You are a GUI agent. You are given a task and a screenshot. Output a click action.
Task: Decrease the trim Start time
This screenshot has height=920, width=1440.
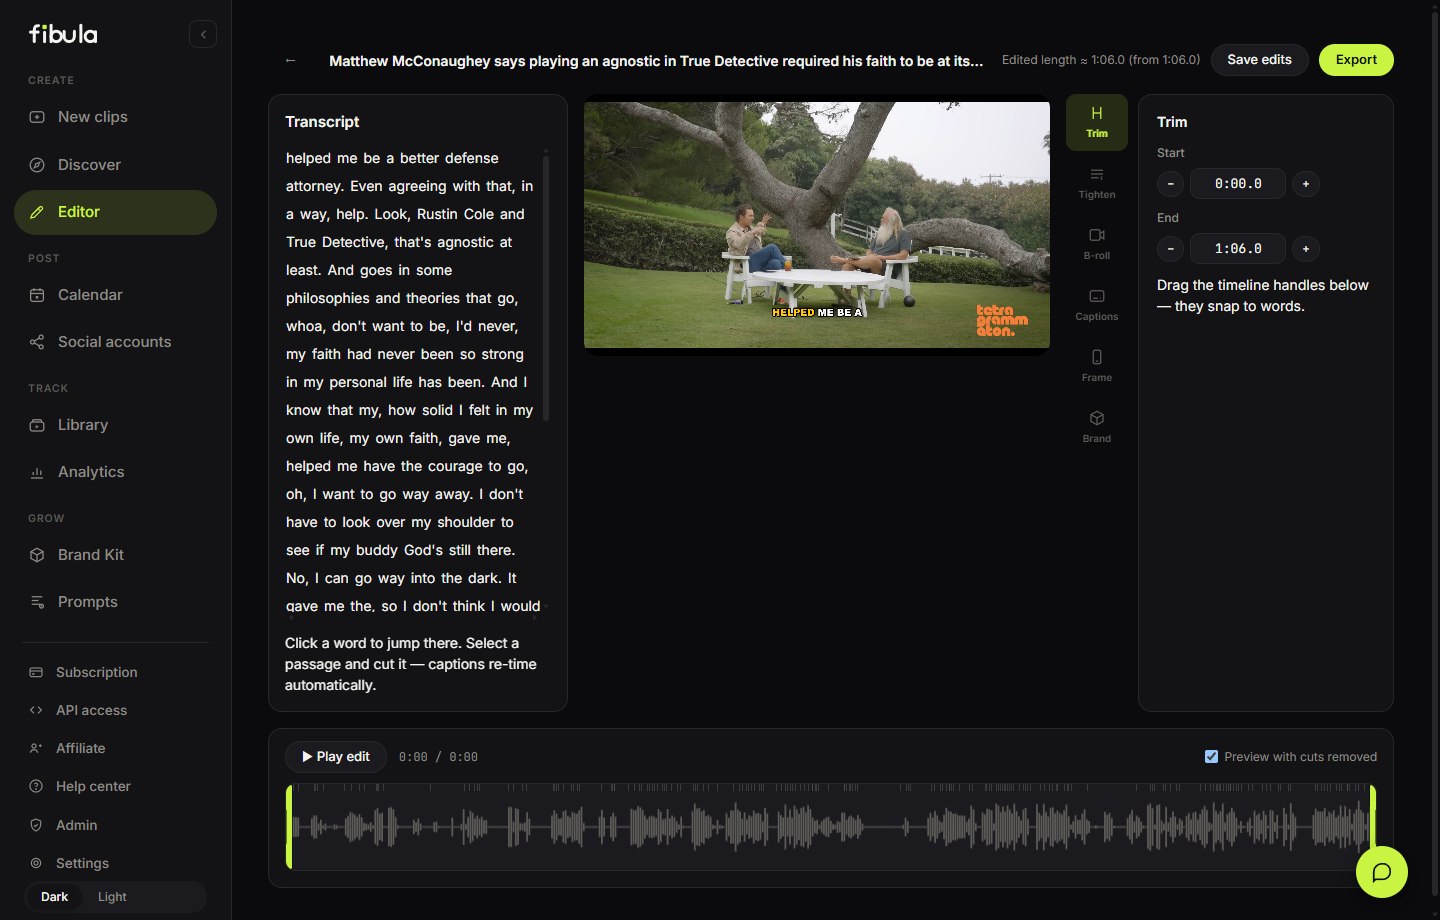[1170, 184]
